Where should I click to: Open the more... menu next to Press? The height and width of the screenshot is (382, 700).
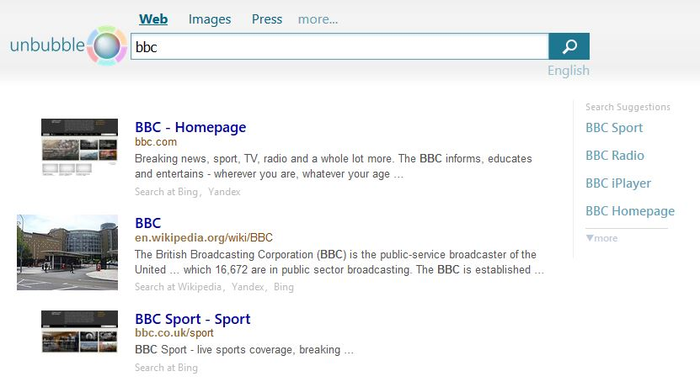pyautogui.click(x=318, y=19)
